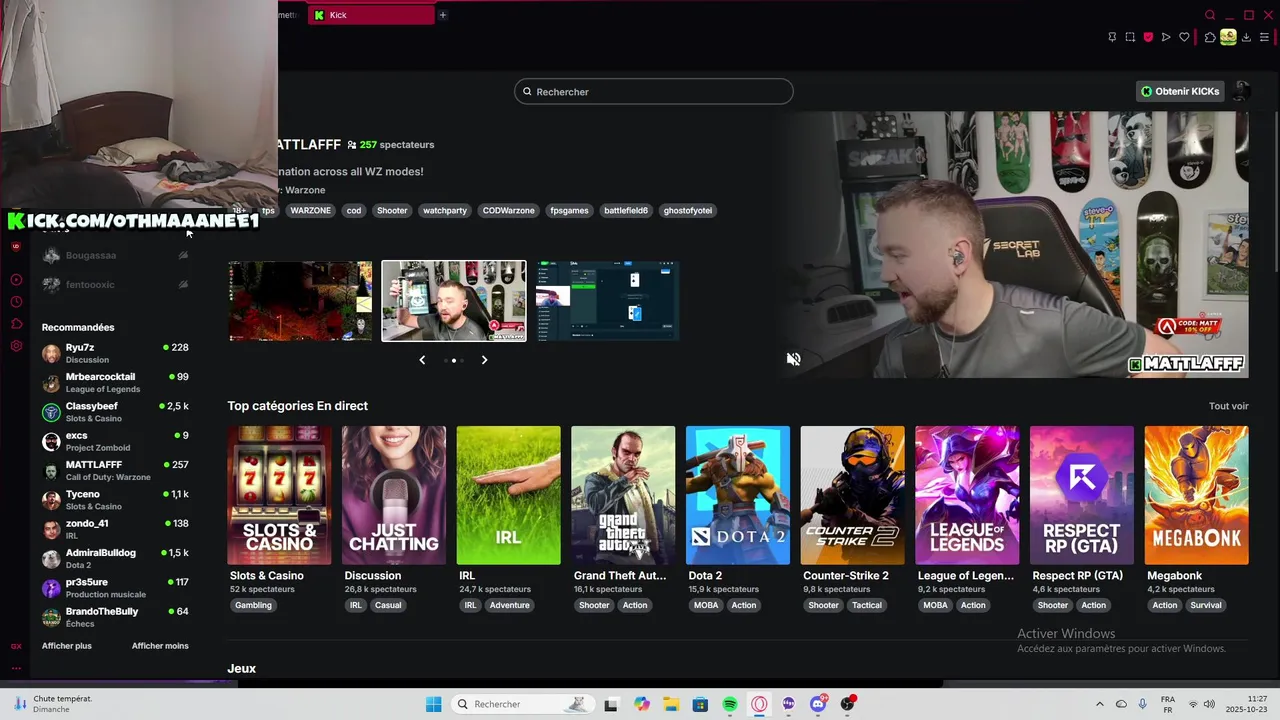Select the battlefield6 tag
This screenshot has height=720, width=1280.
626,211
